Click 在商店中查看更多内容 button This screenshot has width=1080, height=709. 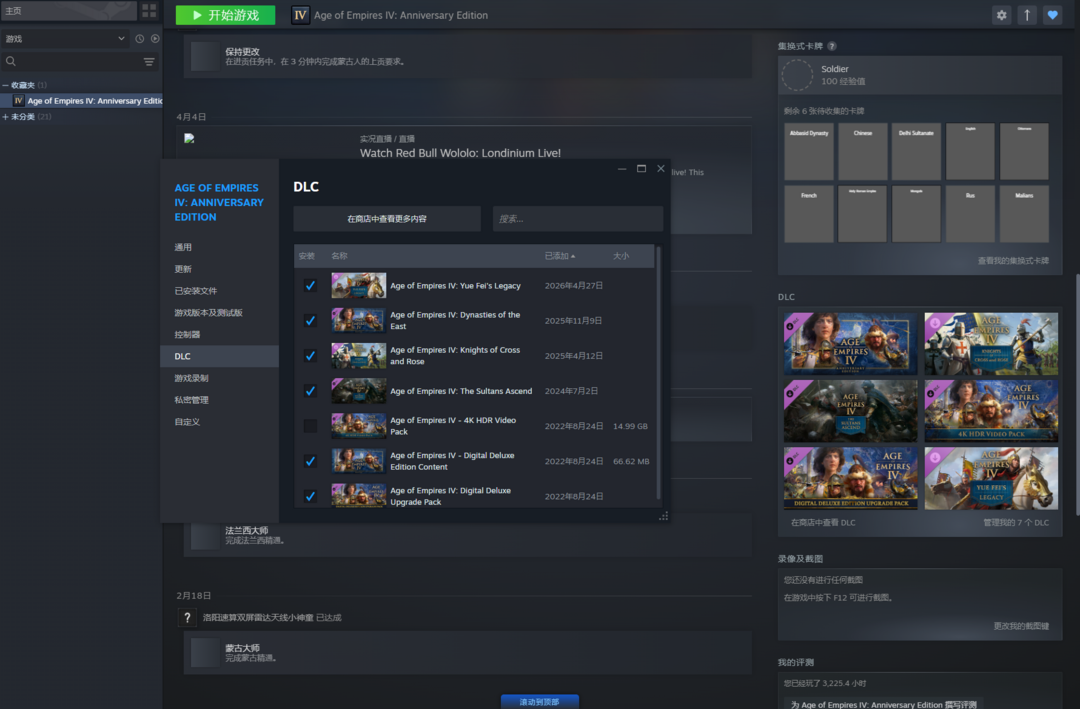coord(386,219)
